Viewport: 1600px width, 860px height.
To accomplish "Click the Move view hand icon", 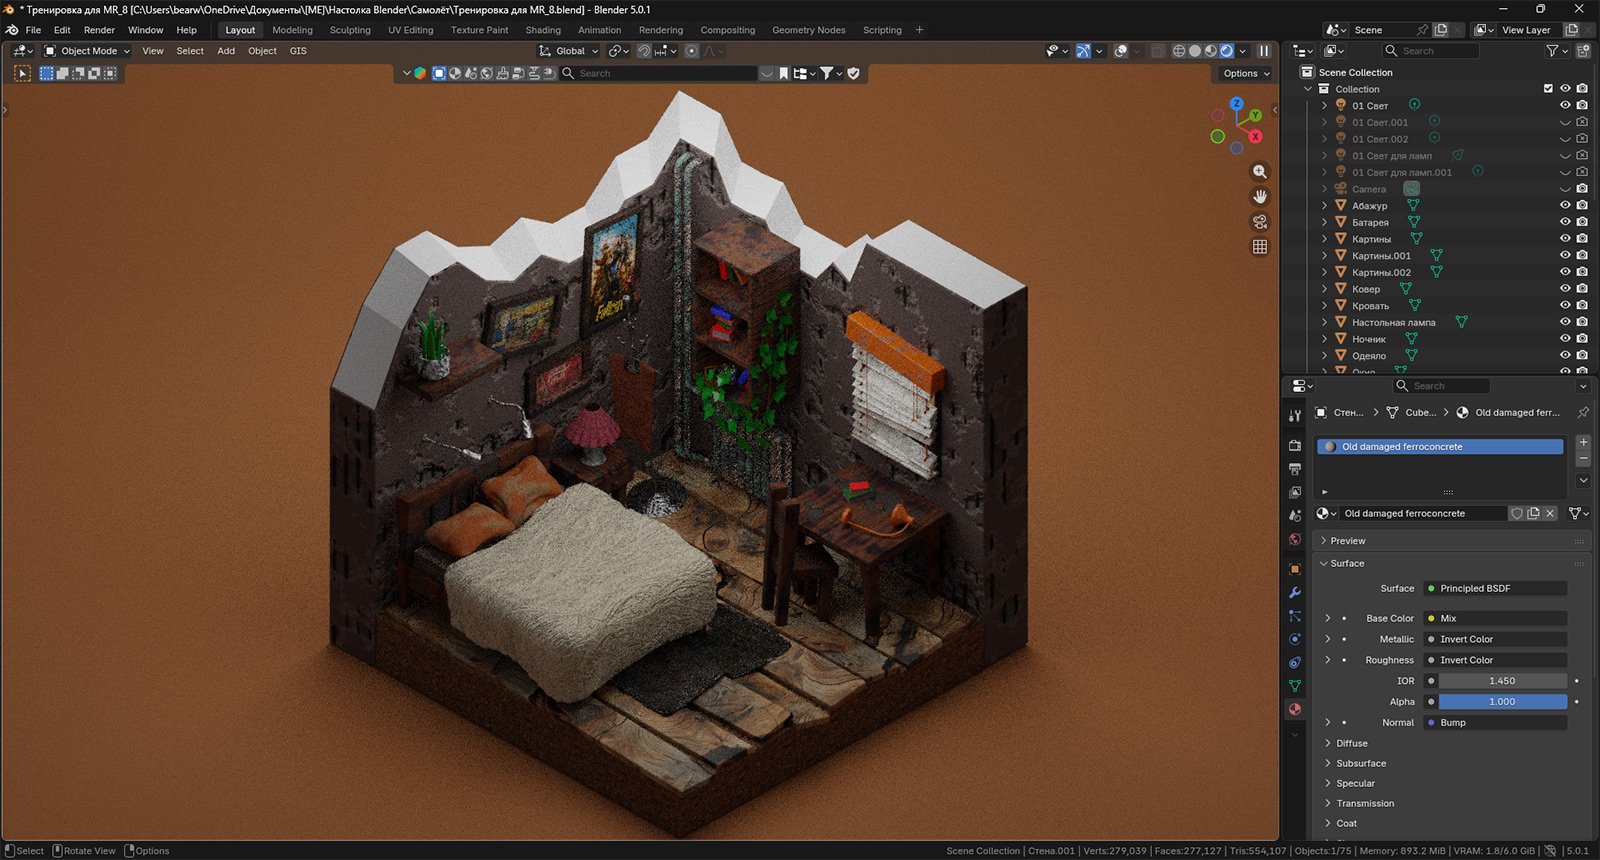I will (x=1260, y=197).
